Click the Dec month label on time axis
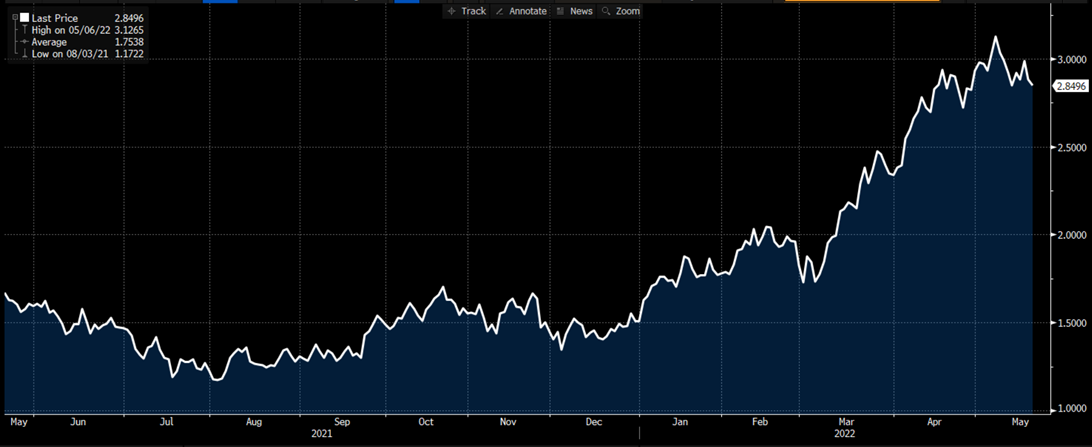This screenshot has height=447, width=1092. (x=594, y=422)
